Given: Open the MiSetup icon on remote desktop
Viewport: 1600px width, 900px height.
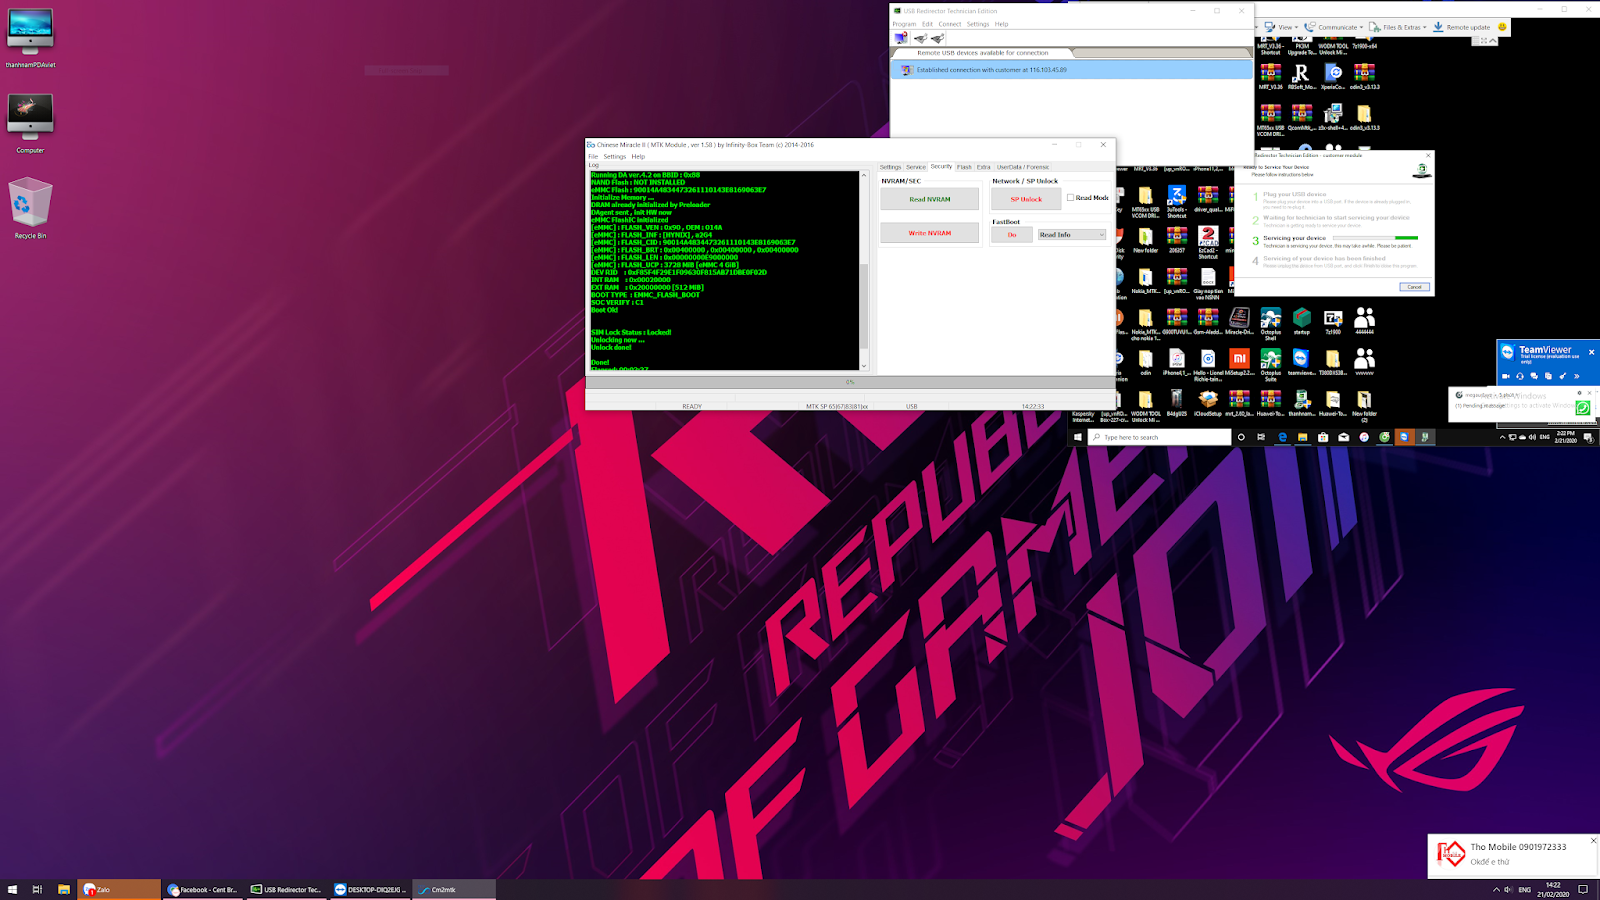Looking at the screenshot, I should pyautogui.click(x=1239, y=364).
